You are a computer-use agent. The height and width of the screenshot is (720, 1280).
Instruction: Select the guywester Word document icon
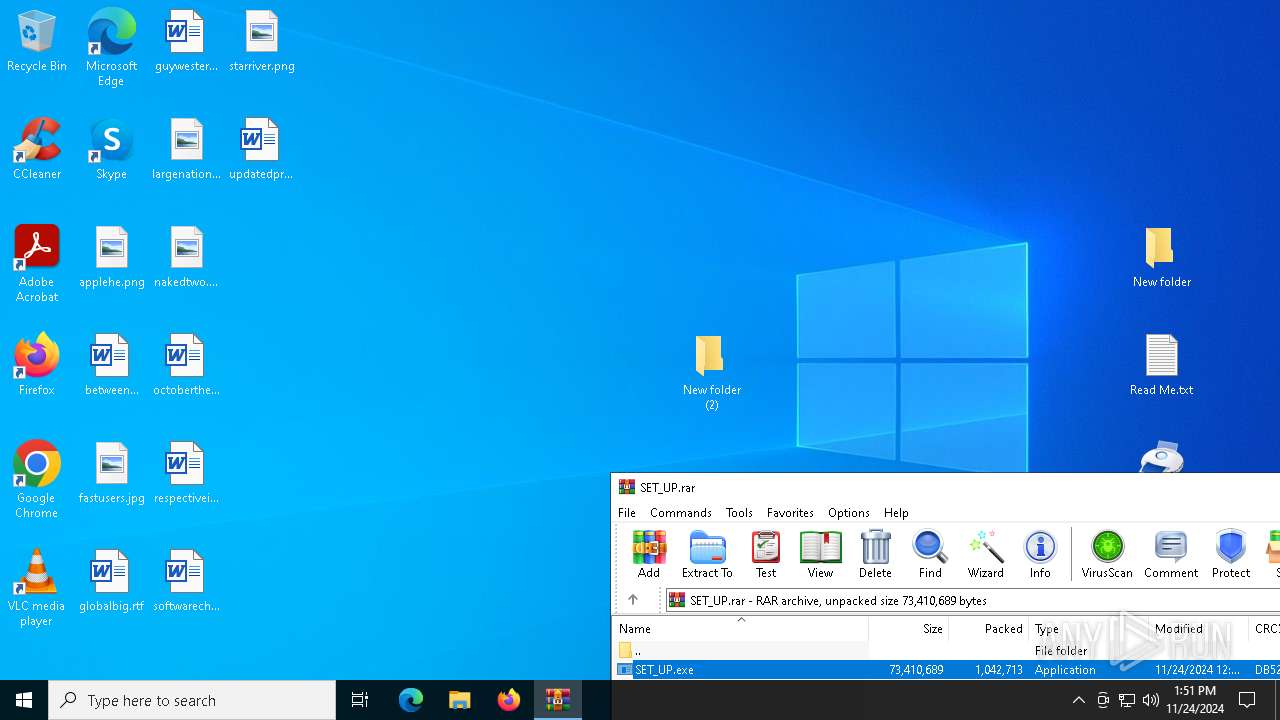point(186,42)
